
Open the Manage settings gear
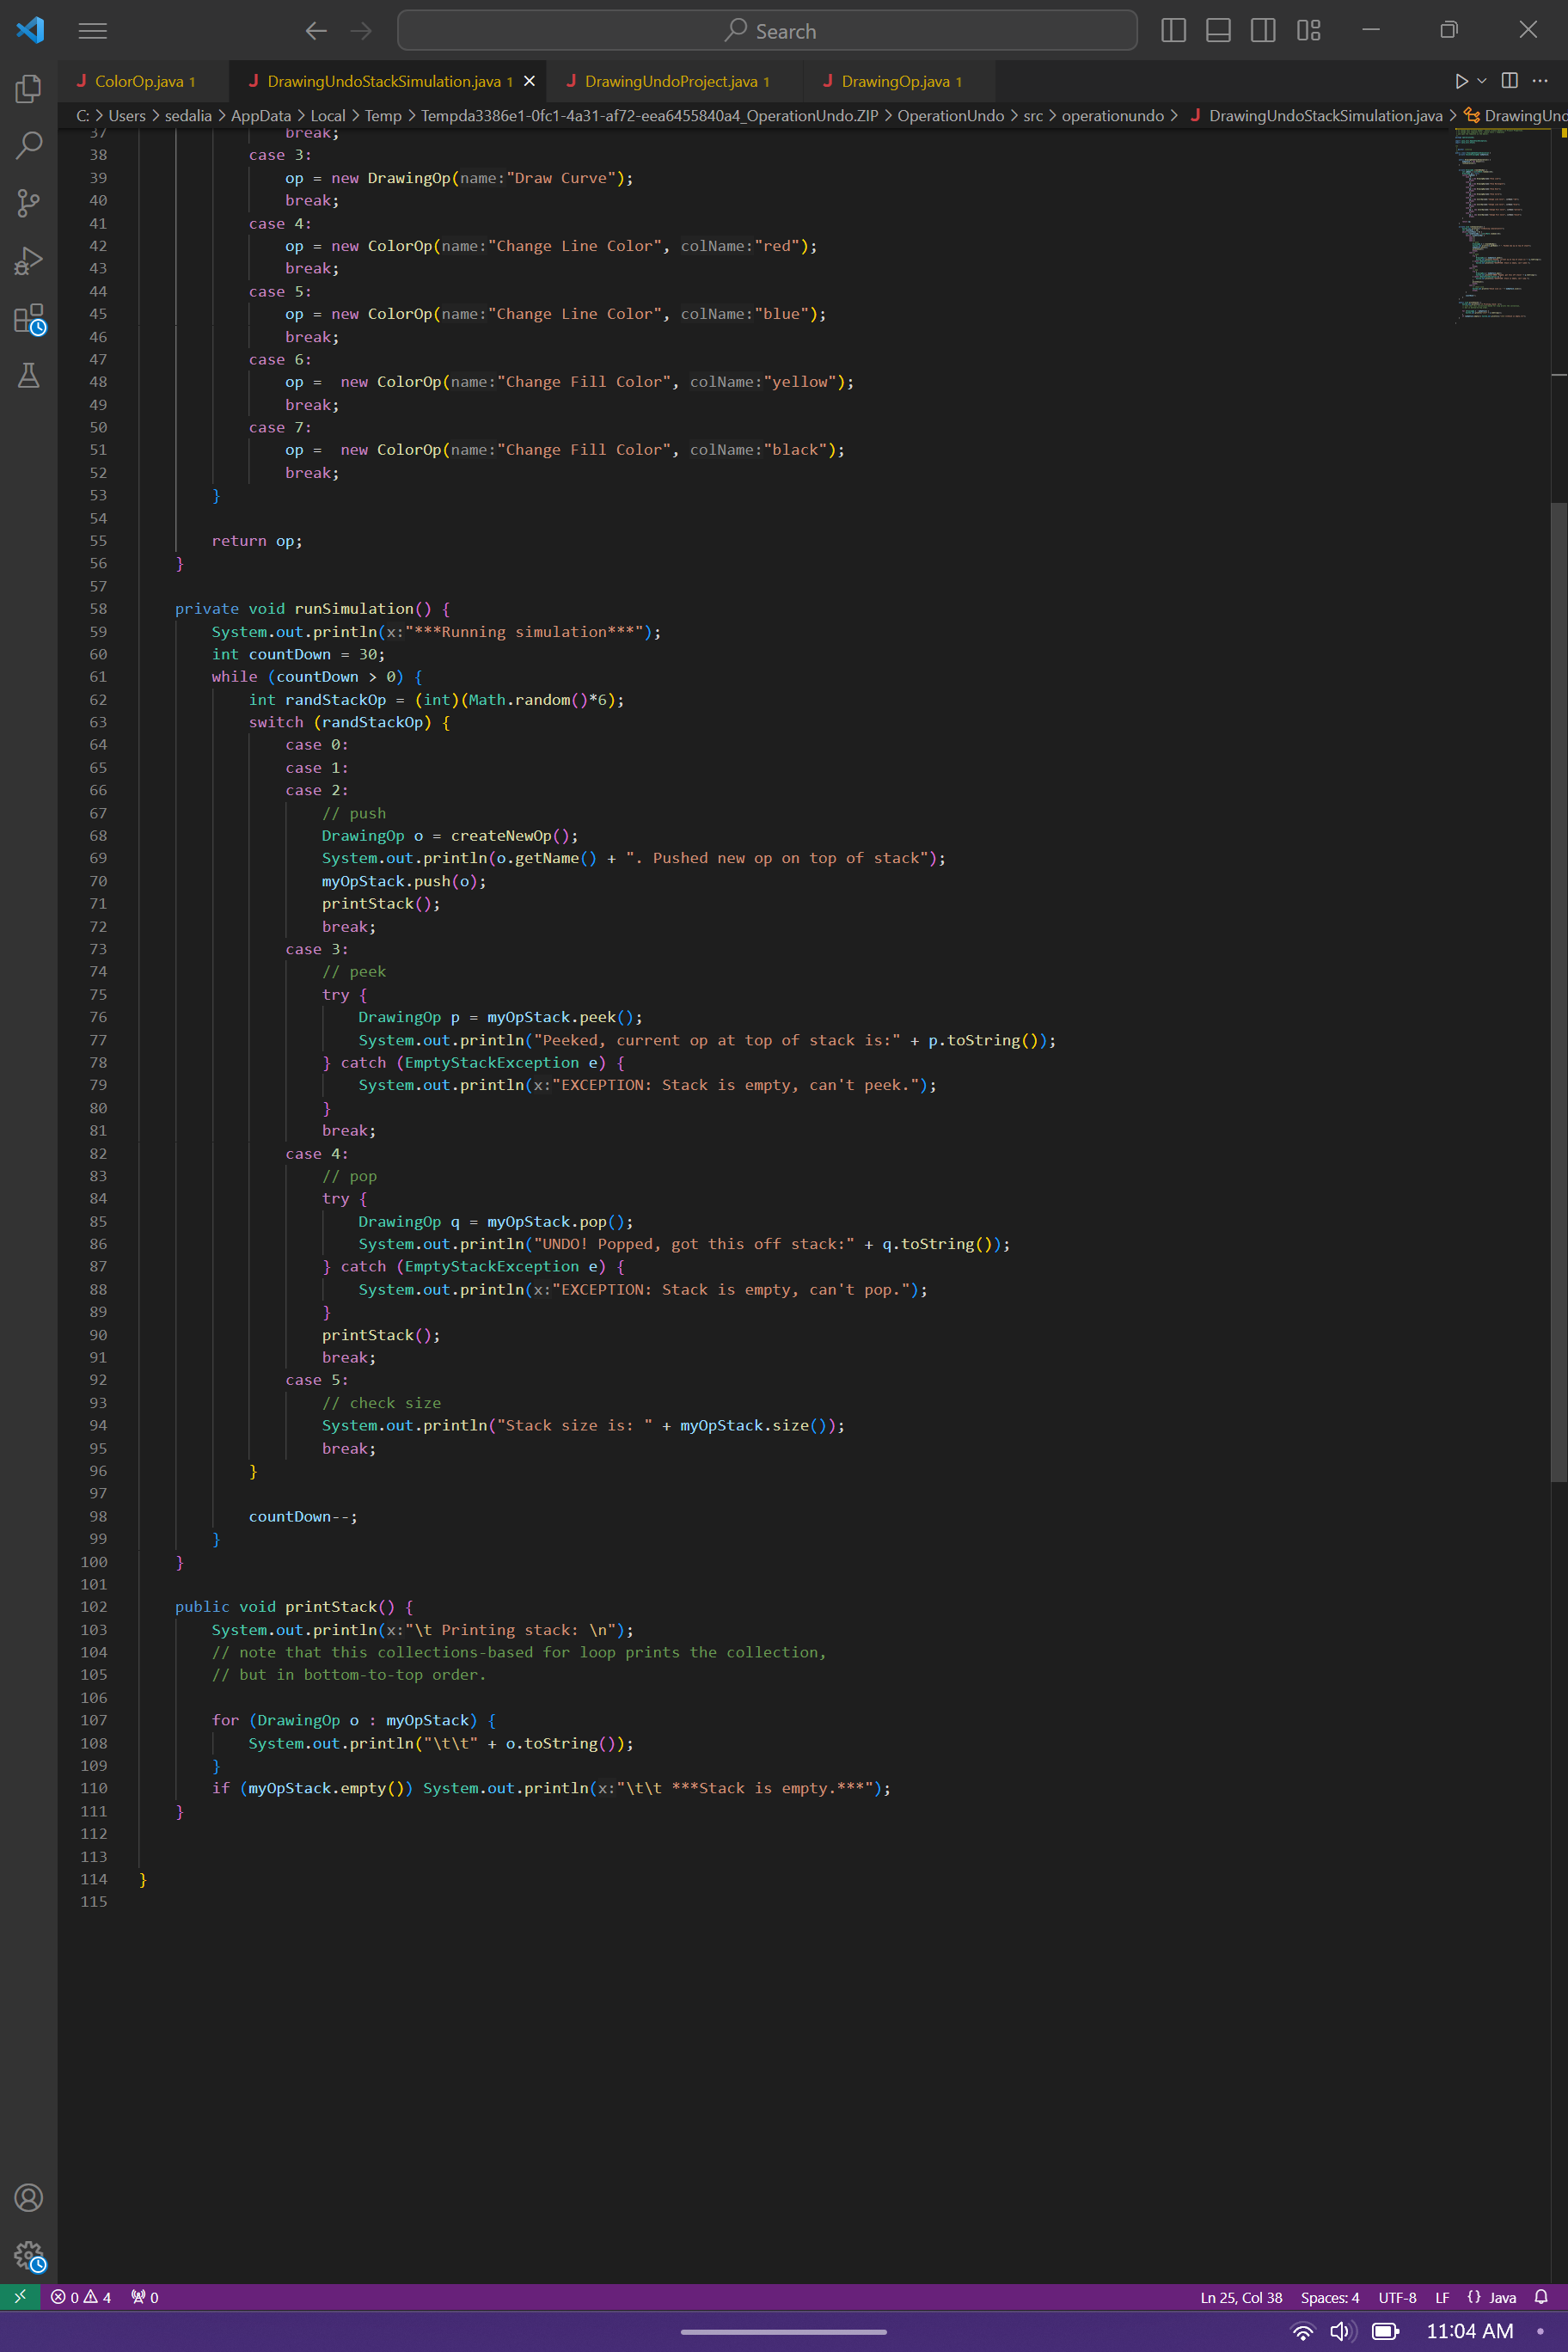[28, 2257]
